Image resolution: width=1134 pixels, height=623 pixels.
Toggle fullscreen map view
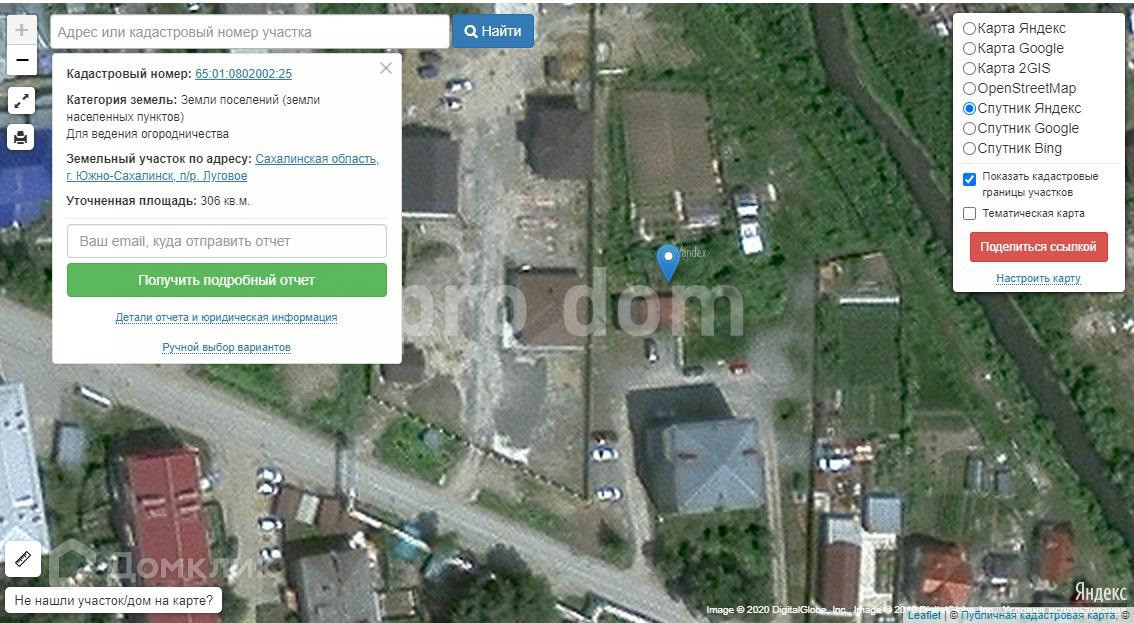[x=21, y=100]
